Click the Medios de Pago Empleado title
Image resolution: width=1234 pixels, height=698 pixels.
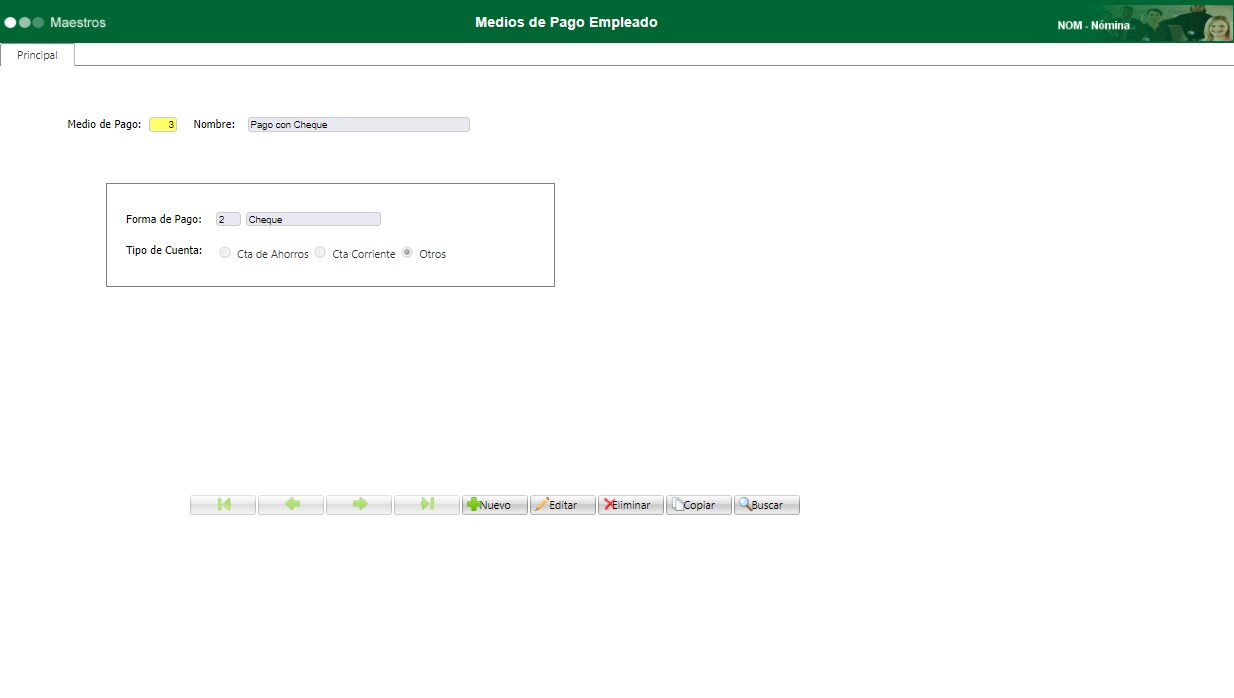click(x=566, y=22)
